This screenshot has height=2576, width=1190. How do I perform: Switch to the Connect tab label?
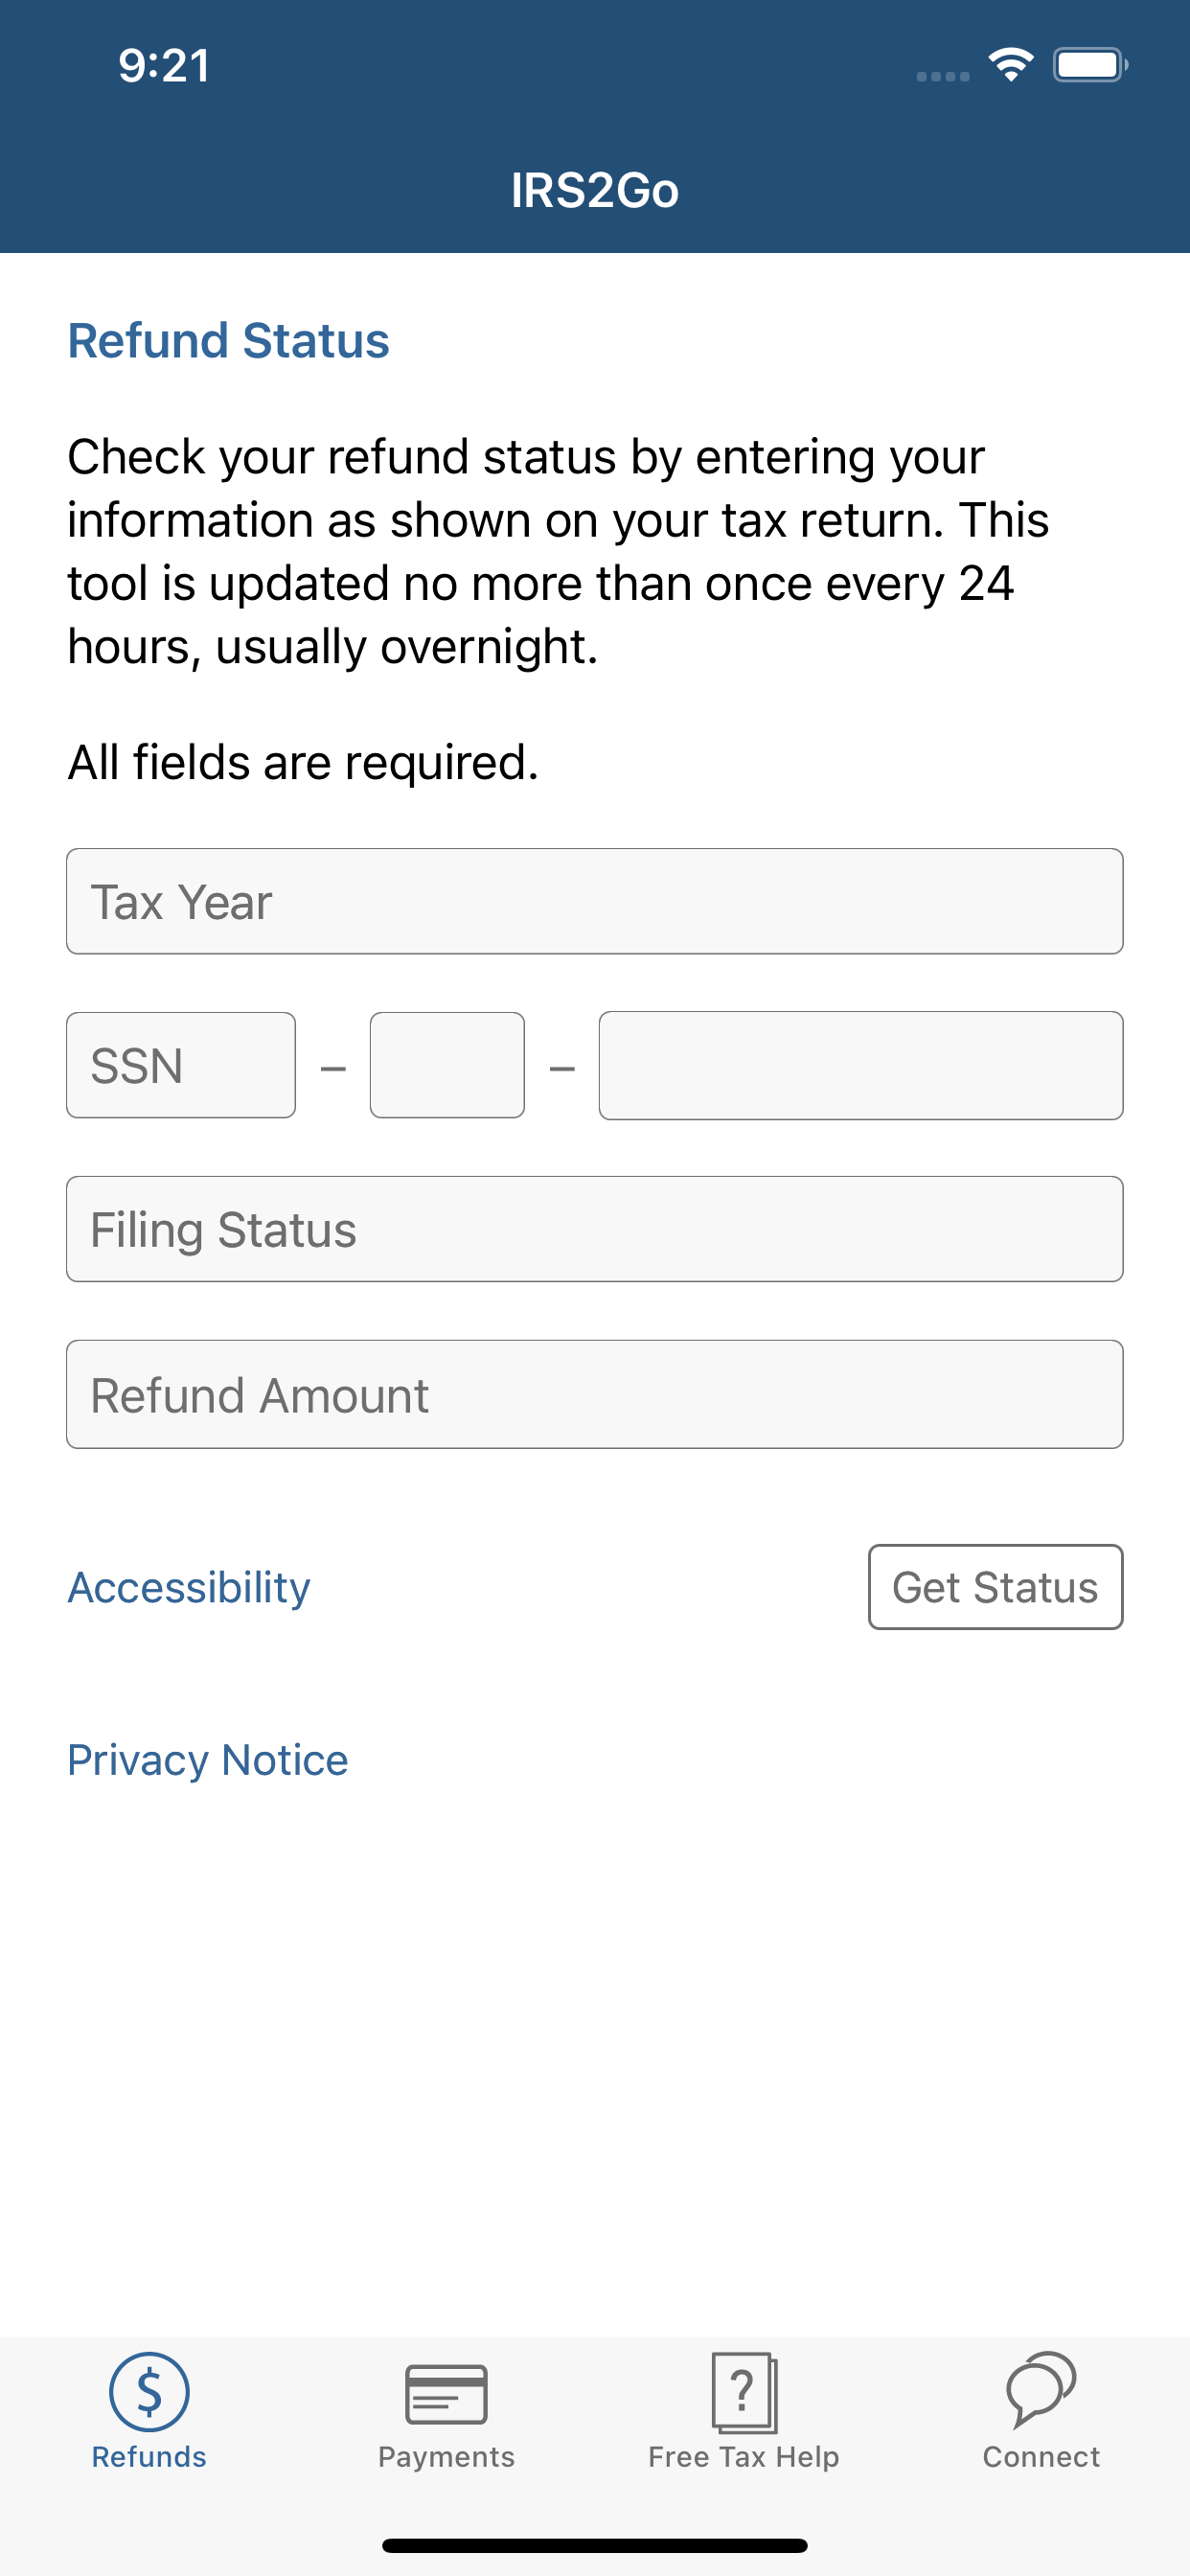(x=1041, y=2457)
